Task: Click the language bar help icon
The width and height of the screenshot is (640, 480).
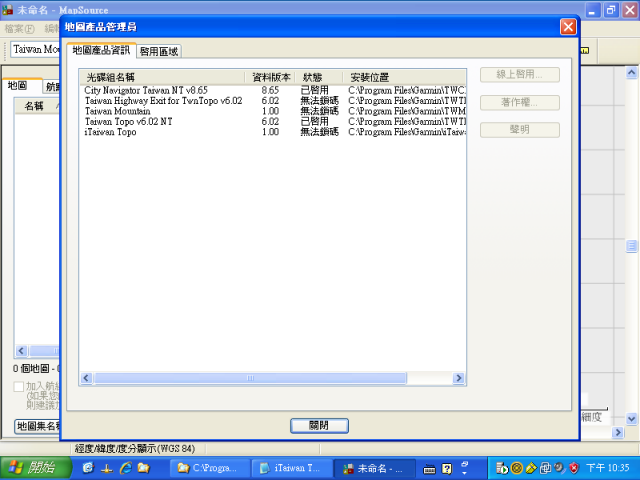Action: [447, 469]
